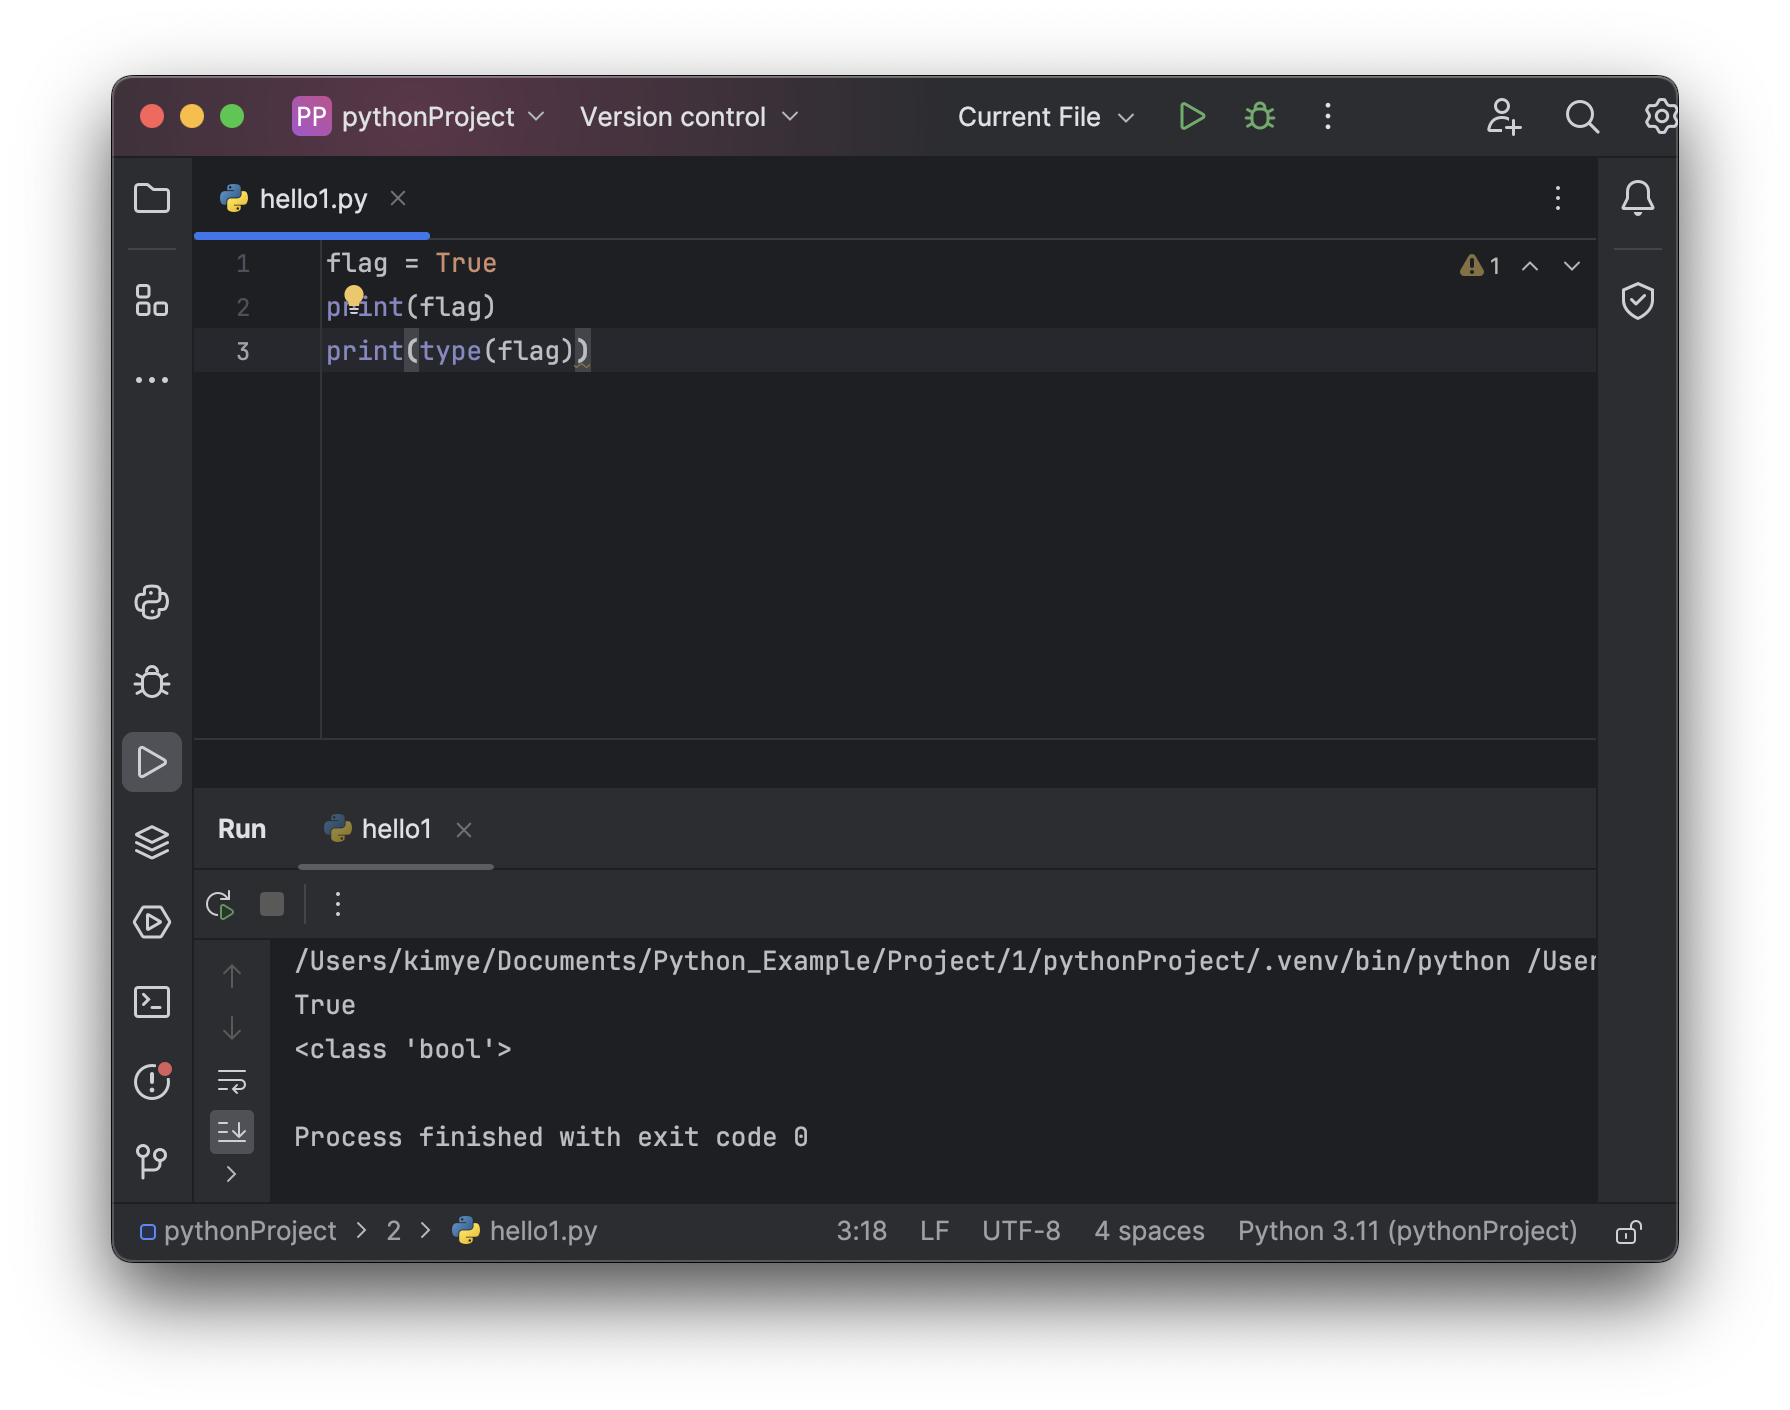Toggle the read-only lock in status bar
This screenshot has height=1410, width=1790.
pos(1629,1231)
